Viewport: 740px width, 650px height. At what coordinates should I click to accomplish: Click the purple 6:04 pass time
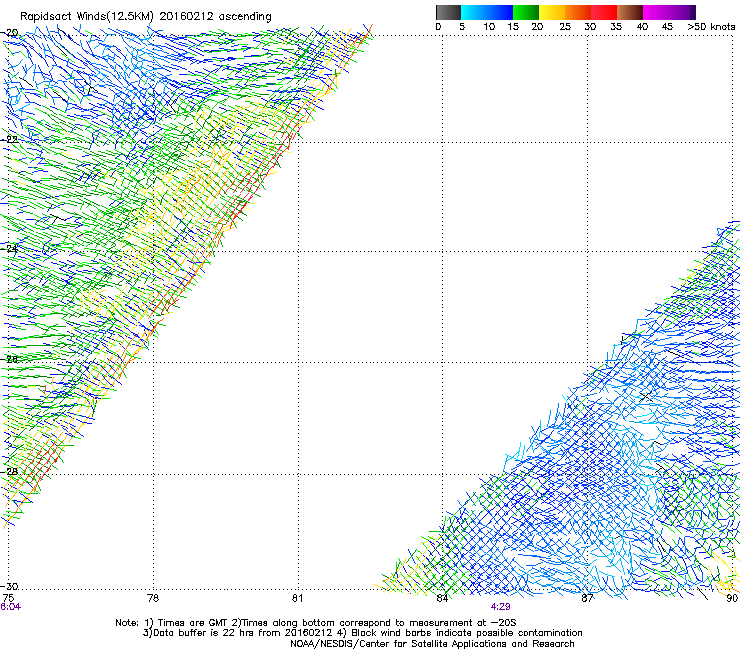[x=10, y=607]
